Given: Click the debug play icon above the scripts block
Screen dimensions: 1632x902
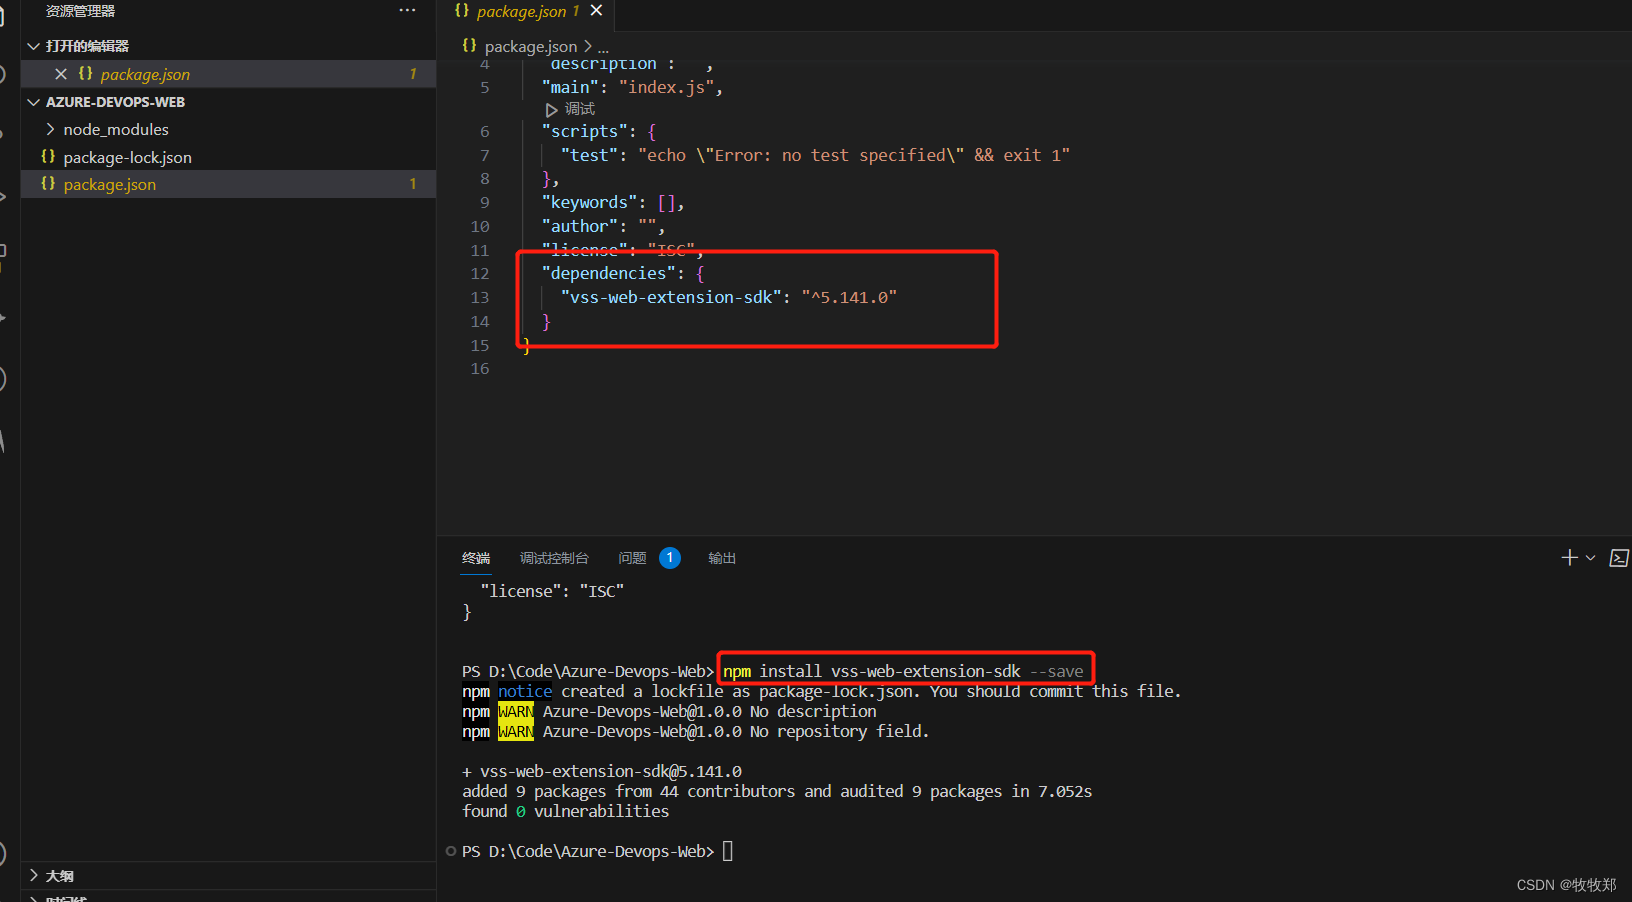Looking at the screenshot, I should (553, 108).
